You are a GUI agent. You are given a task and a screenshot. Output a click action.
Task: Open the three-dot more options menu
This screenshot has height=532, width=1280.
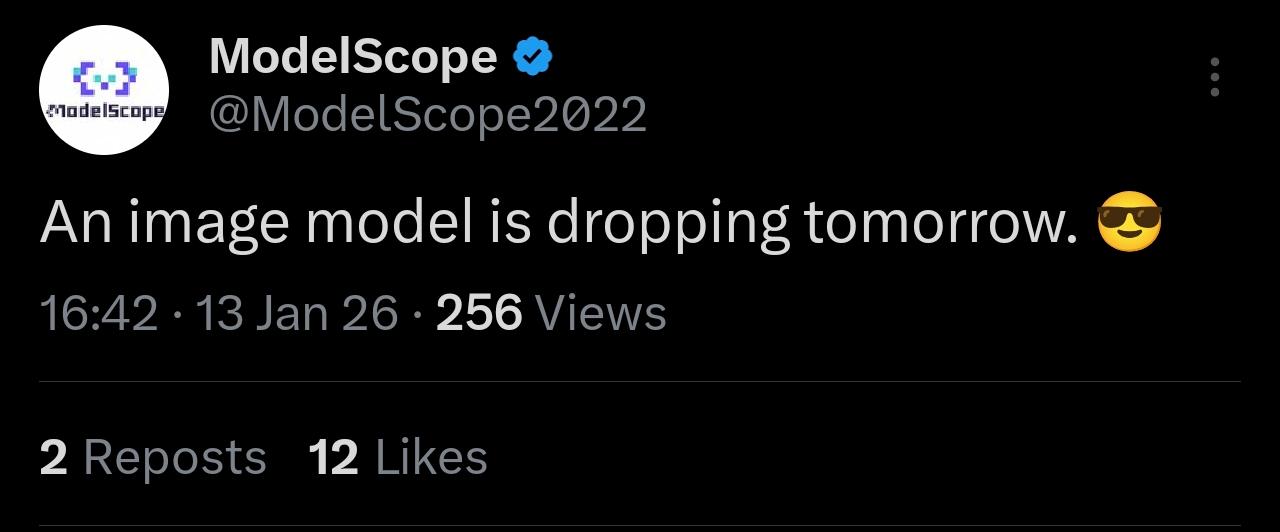point(1214,77)
